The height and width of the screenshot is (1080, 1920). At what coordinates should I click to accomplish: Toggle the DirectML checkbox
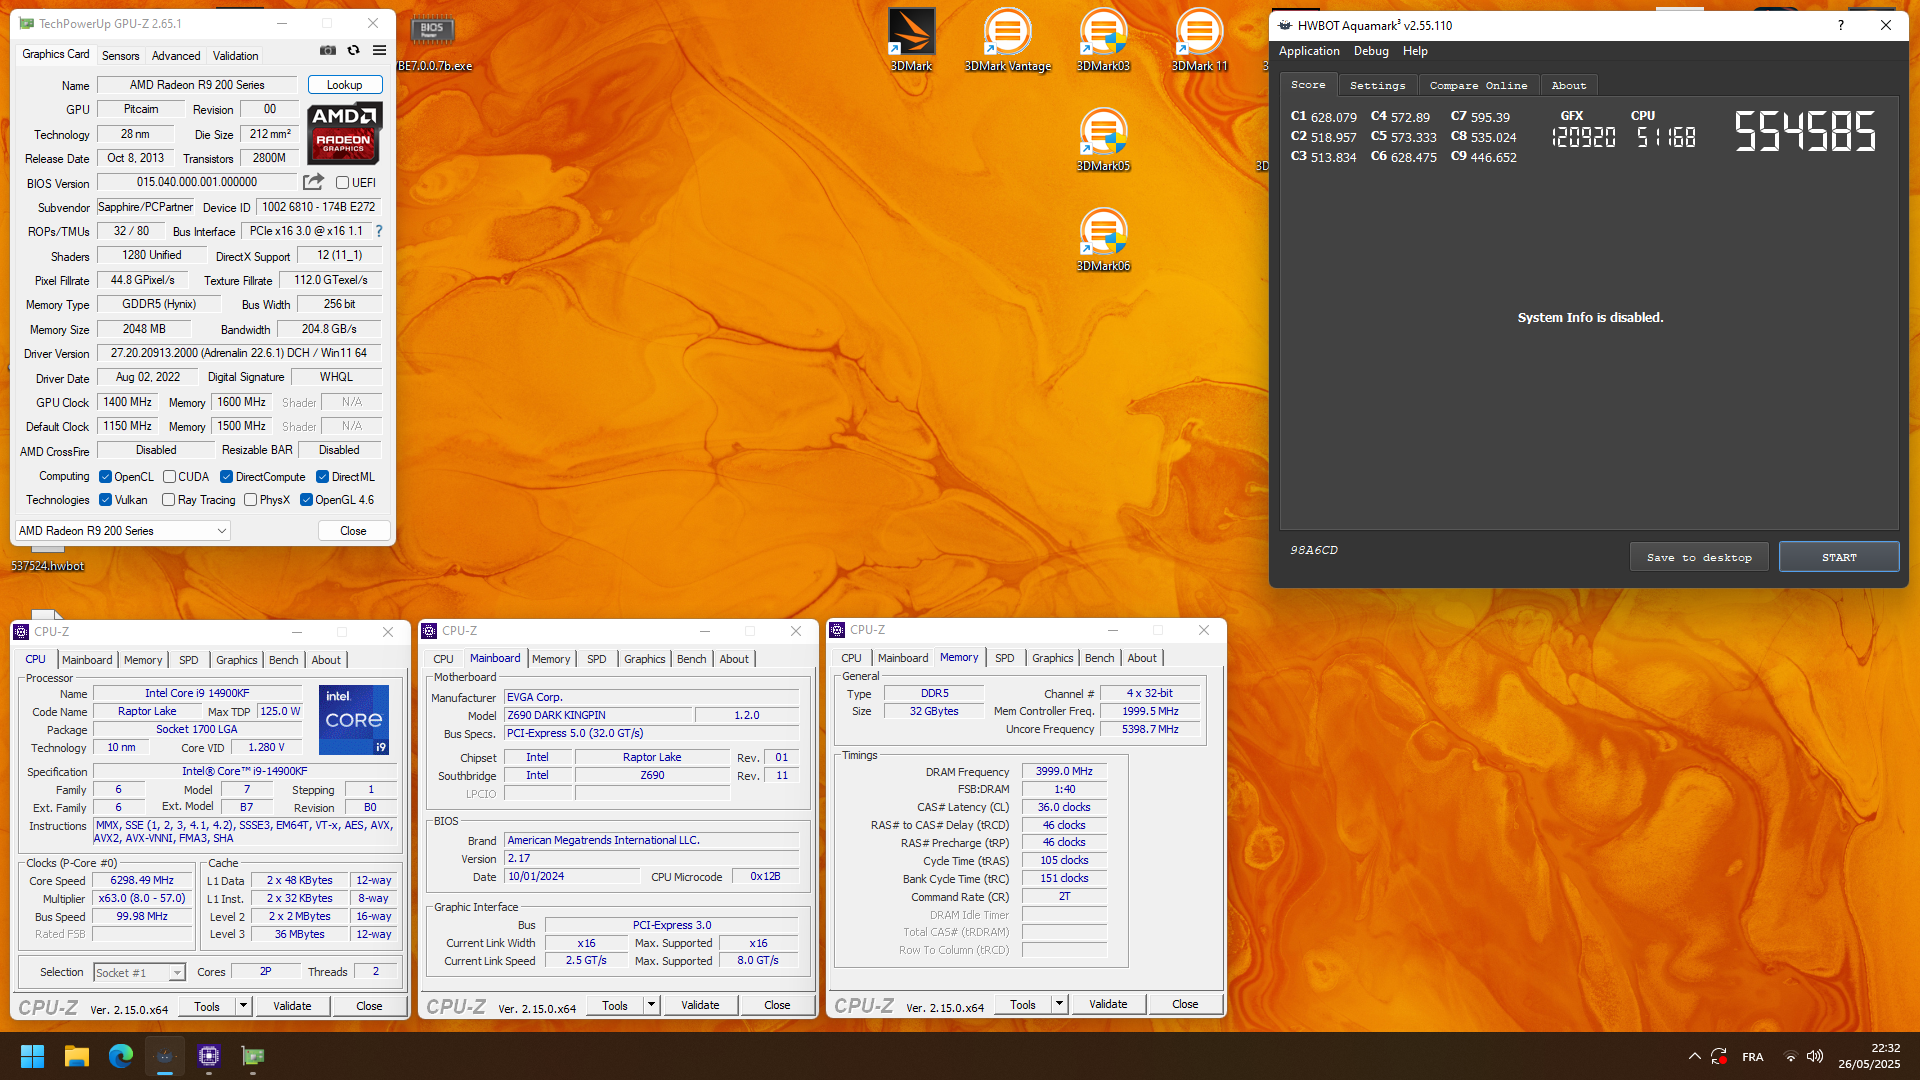click(322, 477)
